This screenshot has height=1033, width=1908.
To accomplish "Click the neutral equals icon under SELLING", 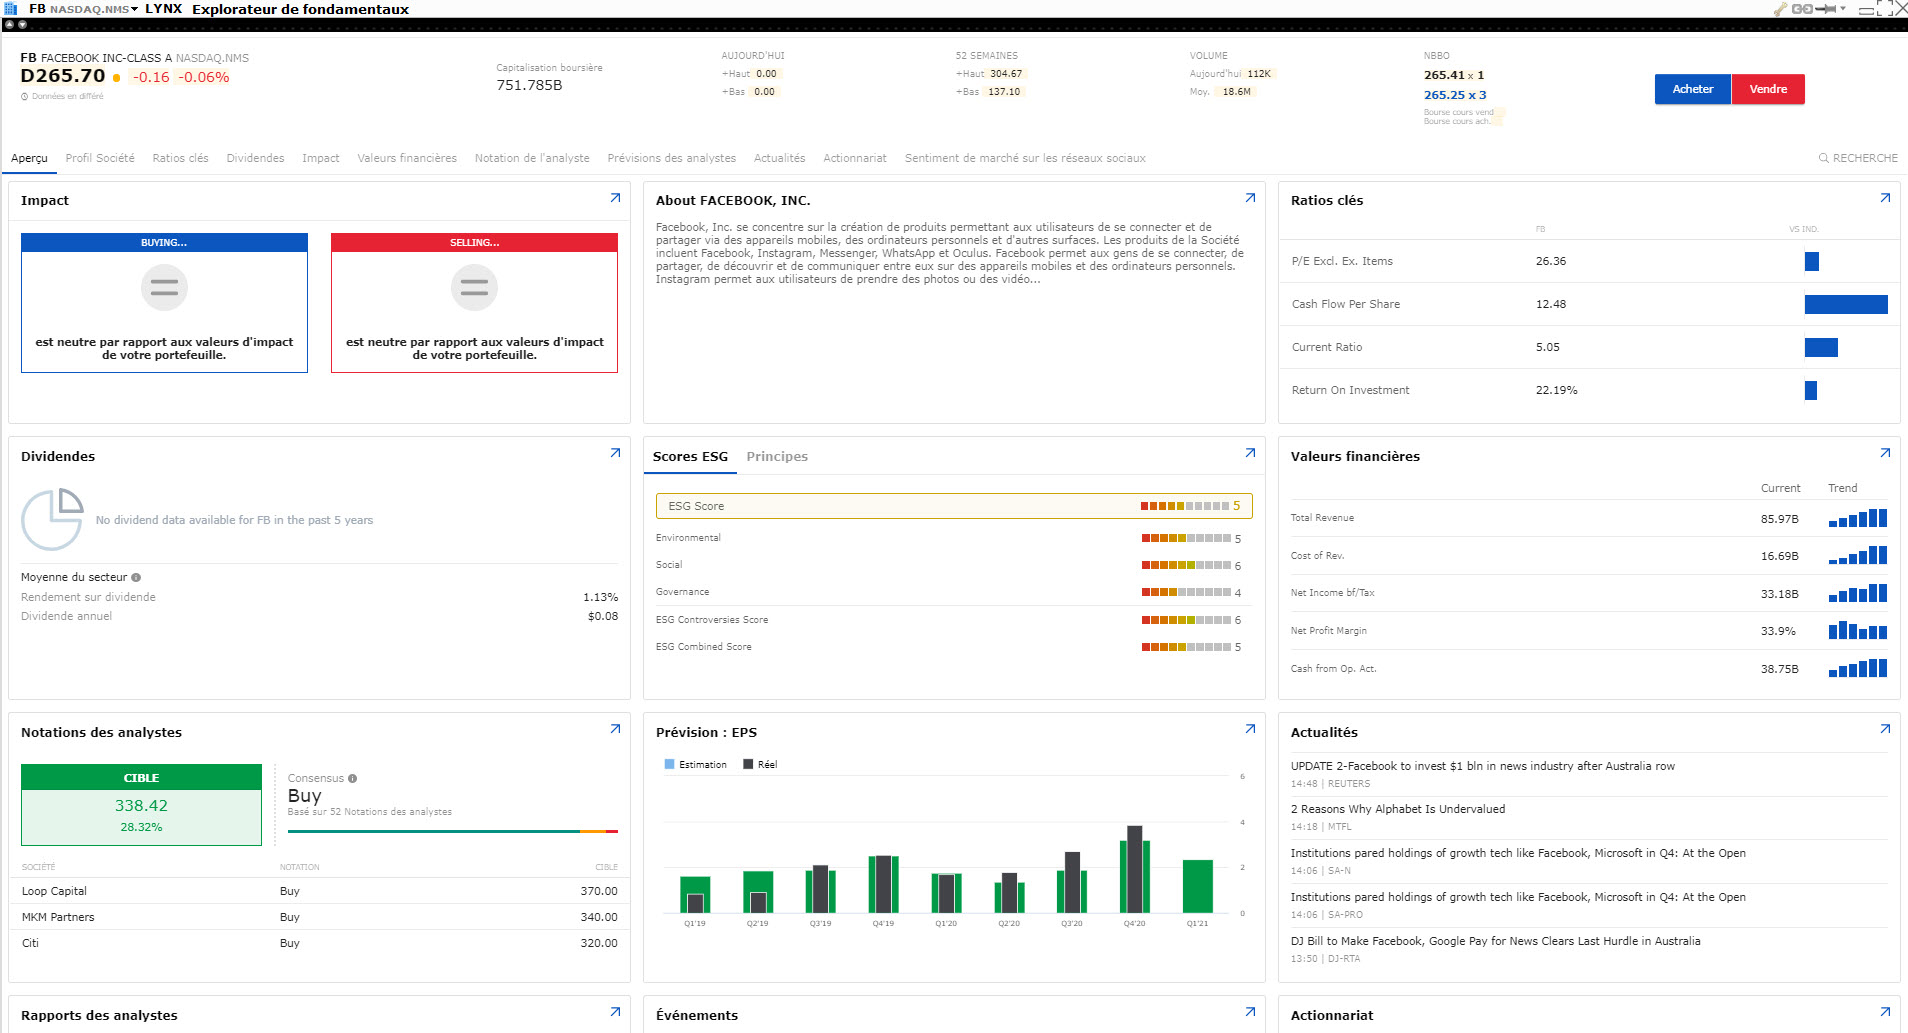I will click(474, 288).
